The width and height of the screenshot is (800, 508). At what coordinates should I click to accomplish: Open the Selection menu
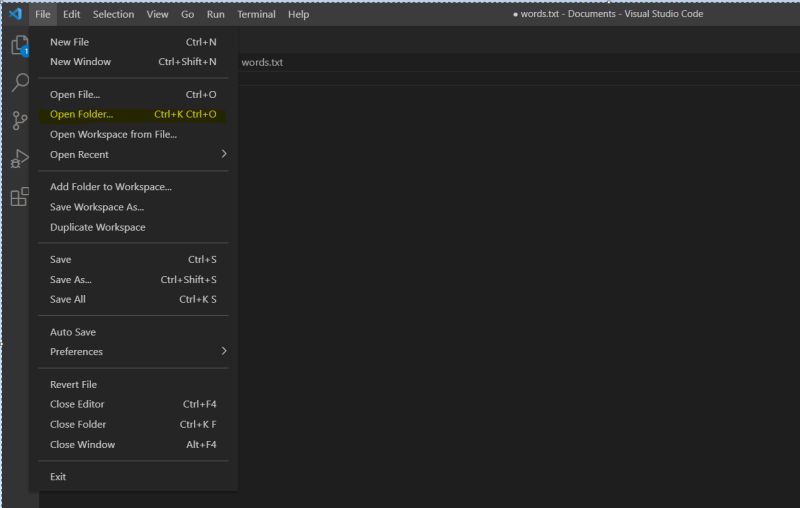(113, 14)
